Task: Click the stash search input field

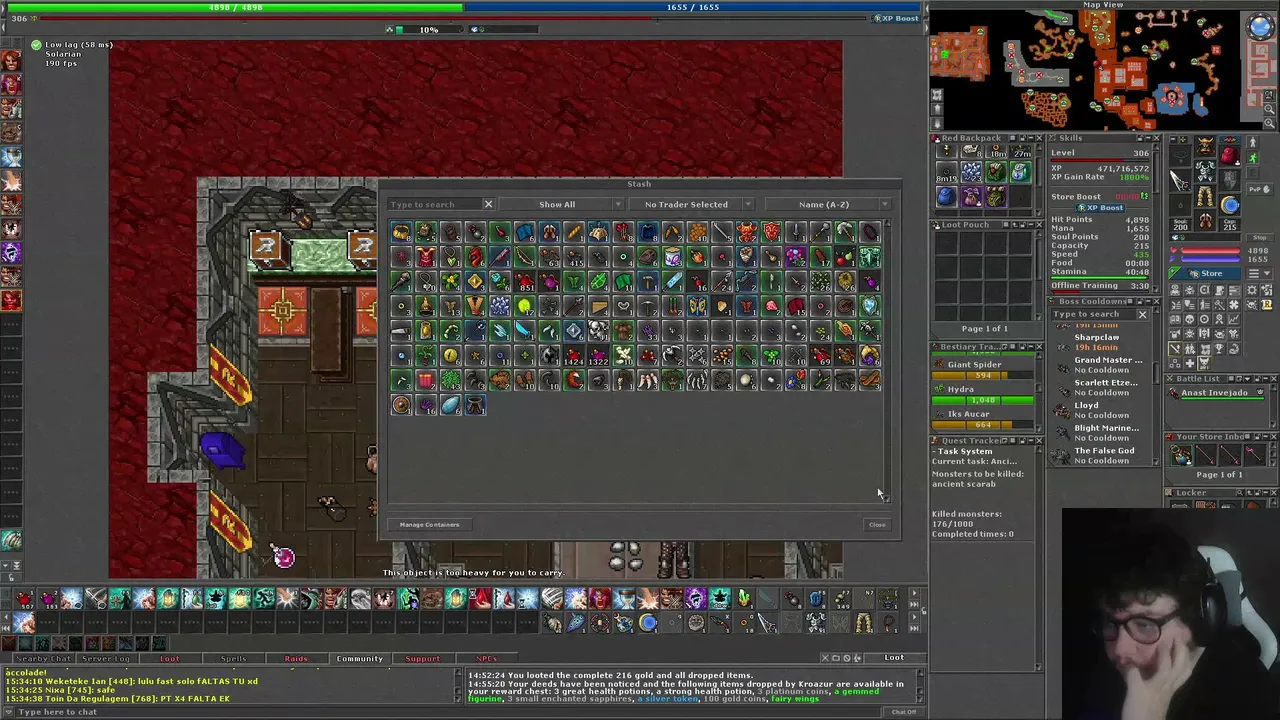Action: 436,204
